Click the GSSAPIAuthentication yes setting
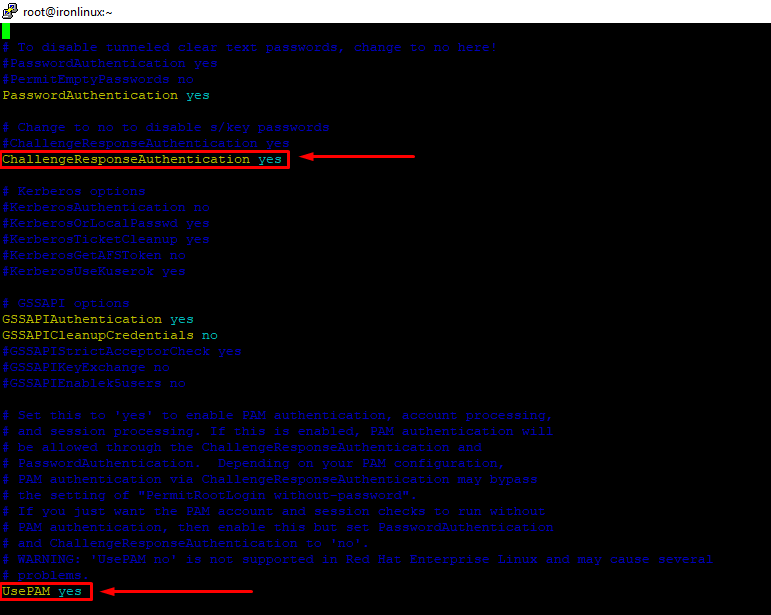Image resolution: width=771 pixels, height=615 pixels. tap(98, 319)
